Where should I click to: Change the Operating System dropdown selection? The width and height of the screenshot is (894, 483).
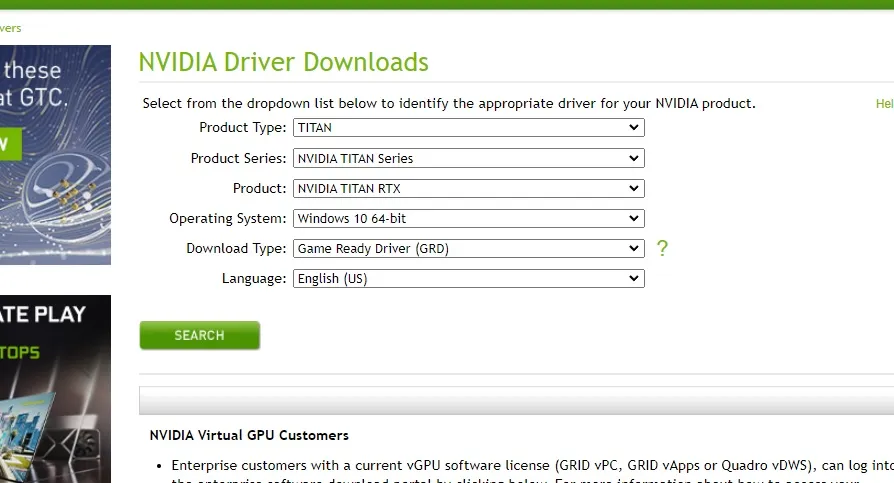(469, 218)
